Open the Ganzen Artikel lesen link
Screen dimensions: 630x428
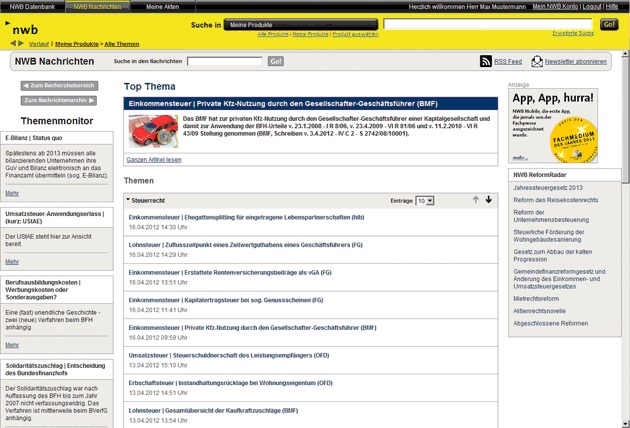(153, 160)
